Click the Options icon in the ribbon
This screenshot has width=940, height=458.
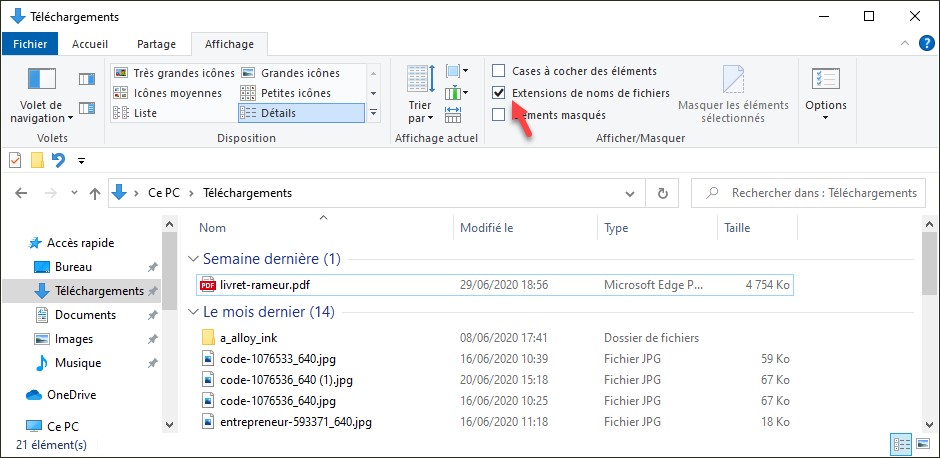pos(825,82)
